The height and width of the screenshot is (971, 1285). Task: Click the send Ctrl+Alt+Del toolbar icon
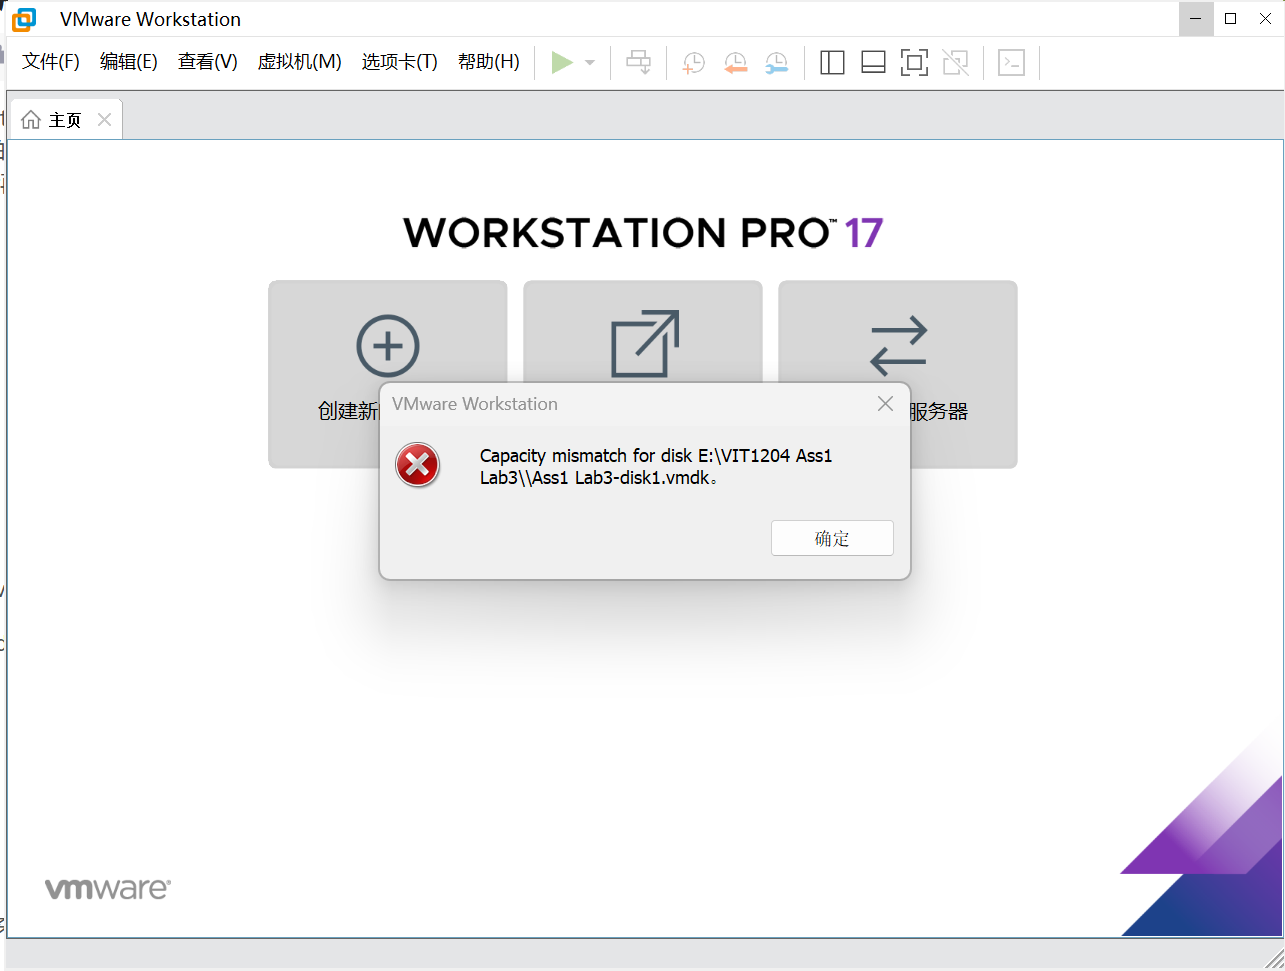pyautogui.click(x=638, y=62)
